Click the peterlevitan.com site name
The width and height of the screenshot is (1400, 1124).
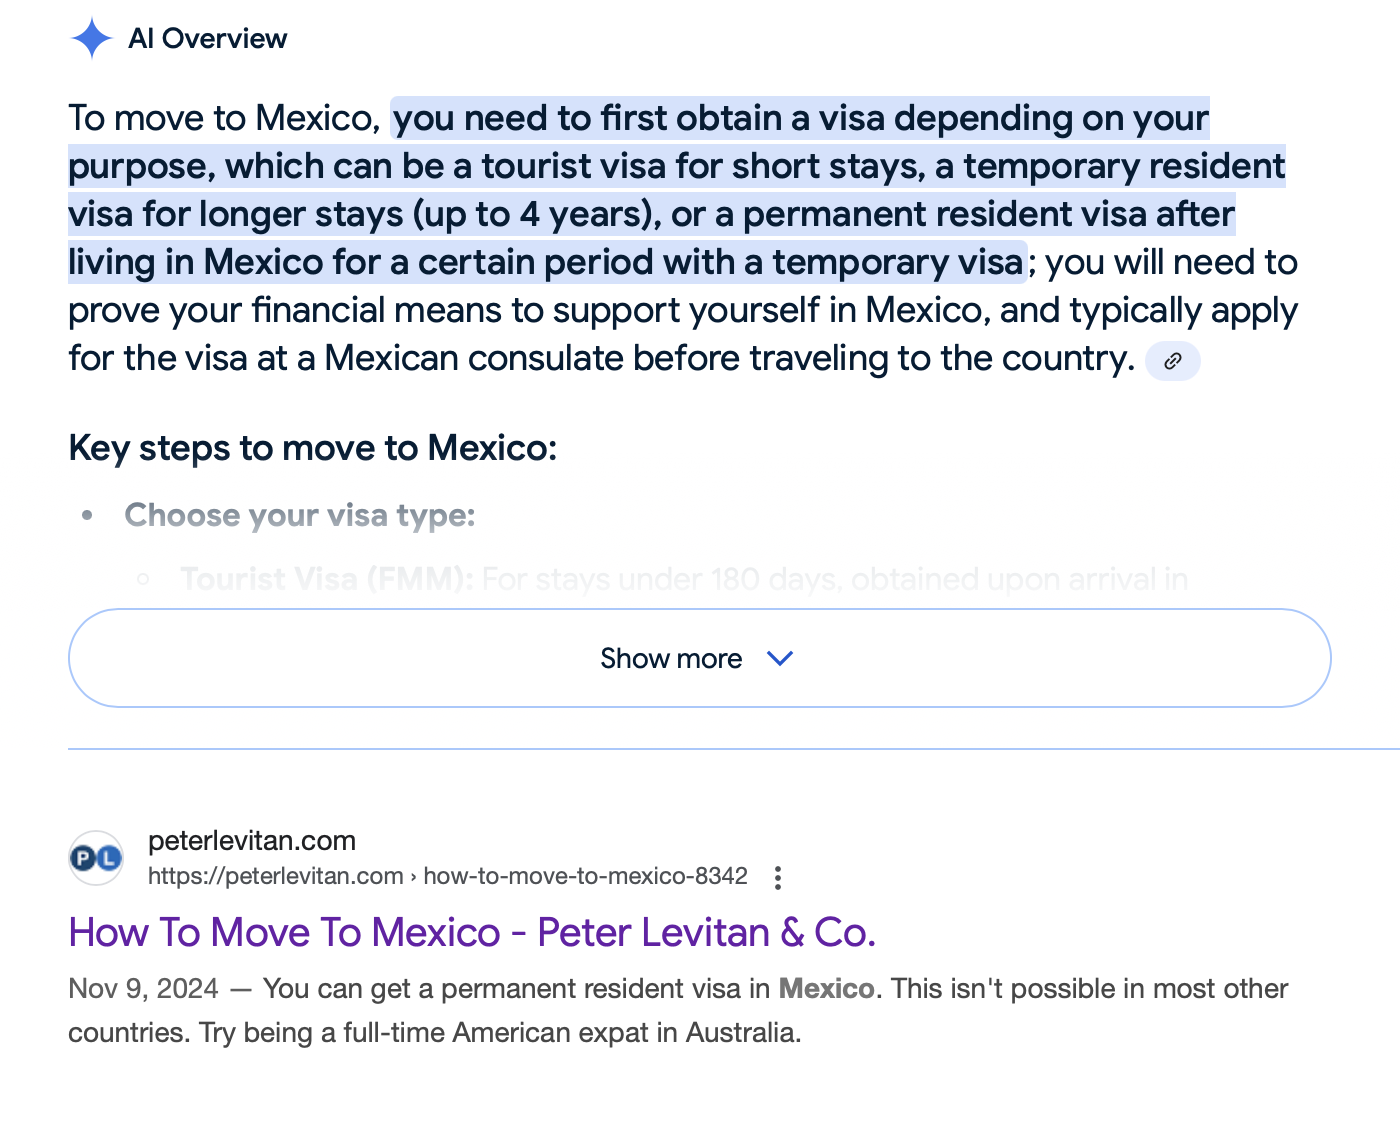click(x=252, y=841)
